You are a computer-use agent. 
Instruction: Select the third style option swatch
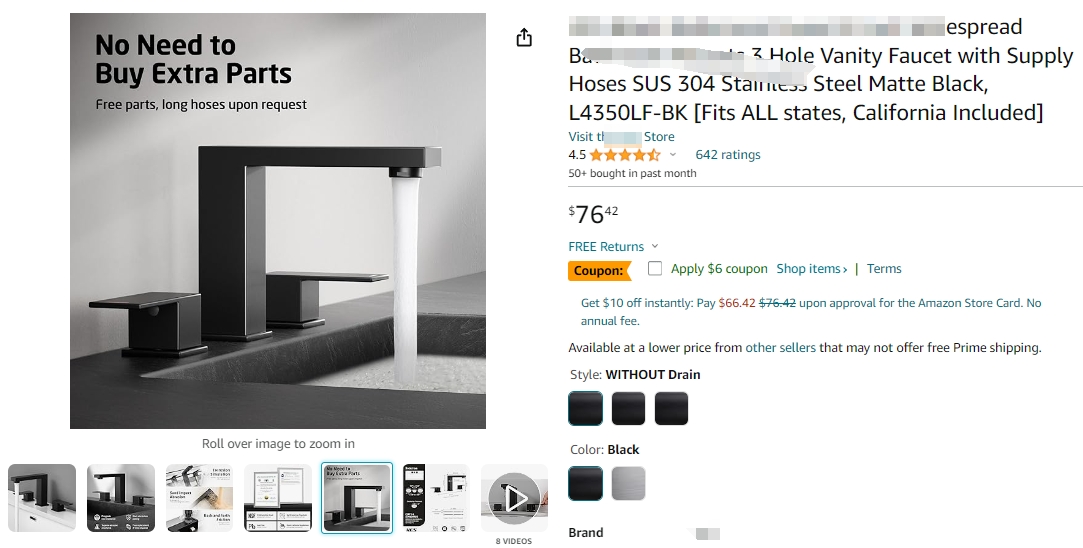(672, 408)
